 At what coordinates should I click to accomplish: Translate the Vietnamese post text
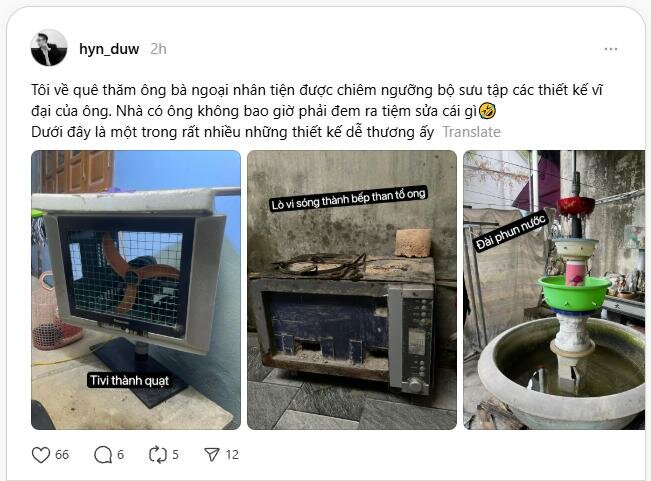pos(471,132)
